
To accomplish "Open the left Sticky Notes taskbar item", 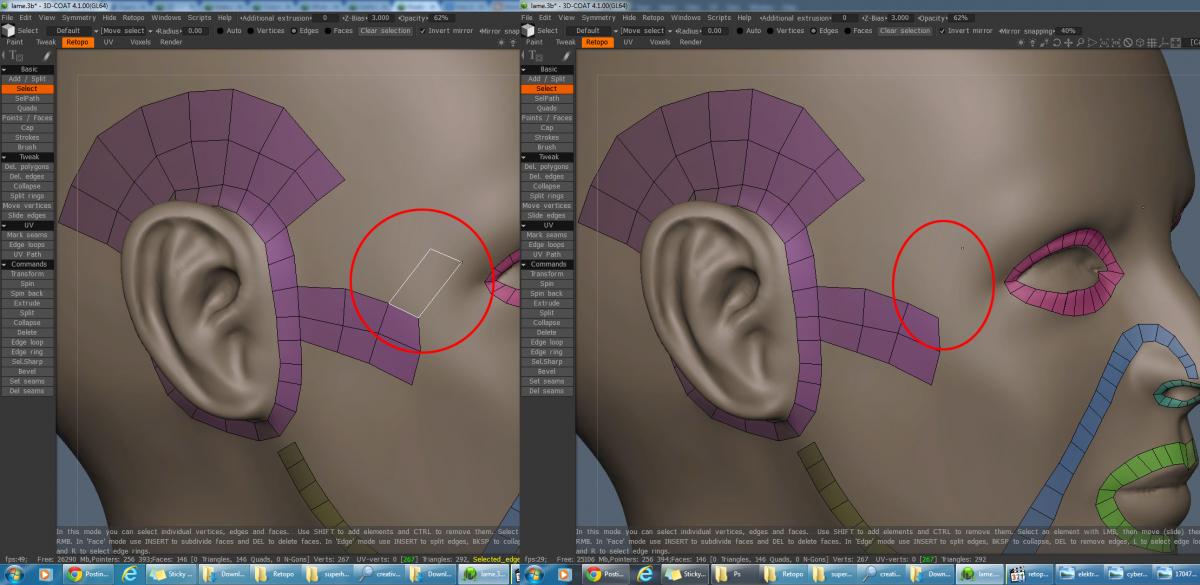I will coord(171,575).
